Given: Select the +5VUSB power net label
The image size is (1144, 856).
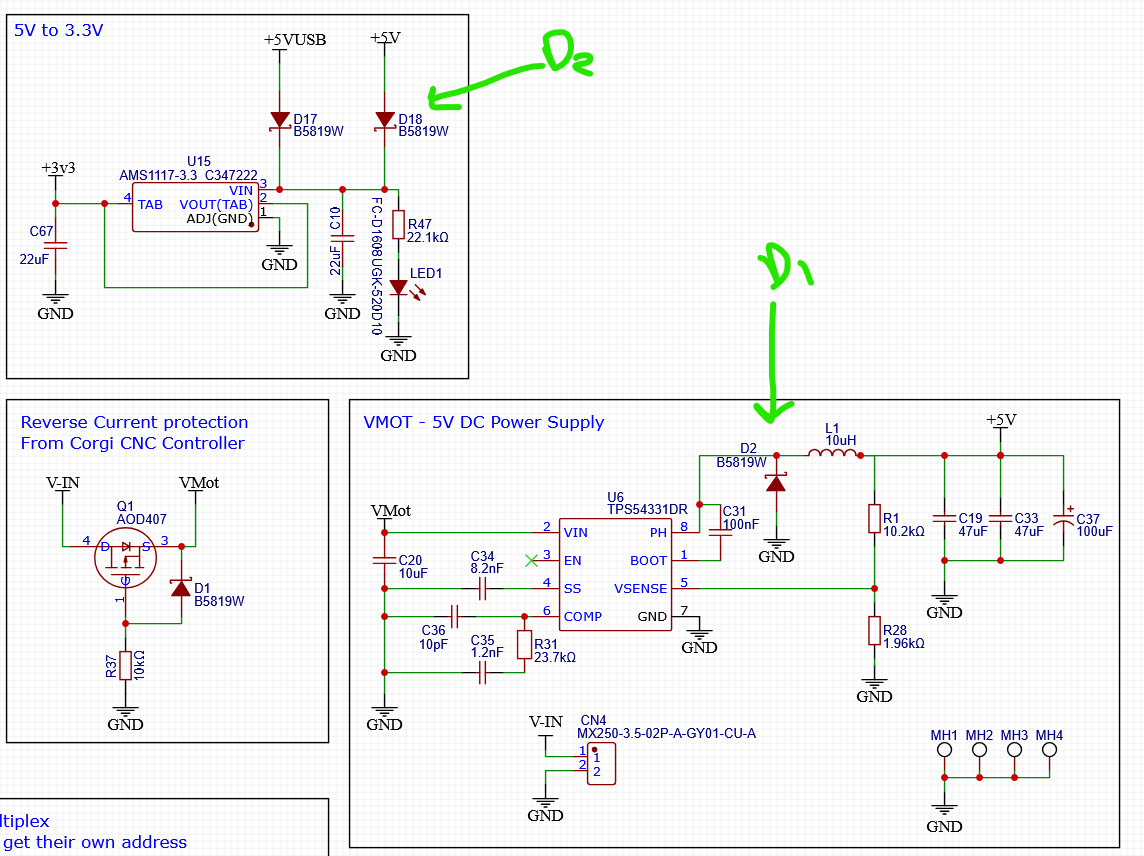Looking at the screenshot, I should [295, 40].
